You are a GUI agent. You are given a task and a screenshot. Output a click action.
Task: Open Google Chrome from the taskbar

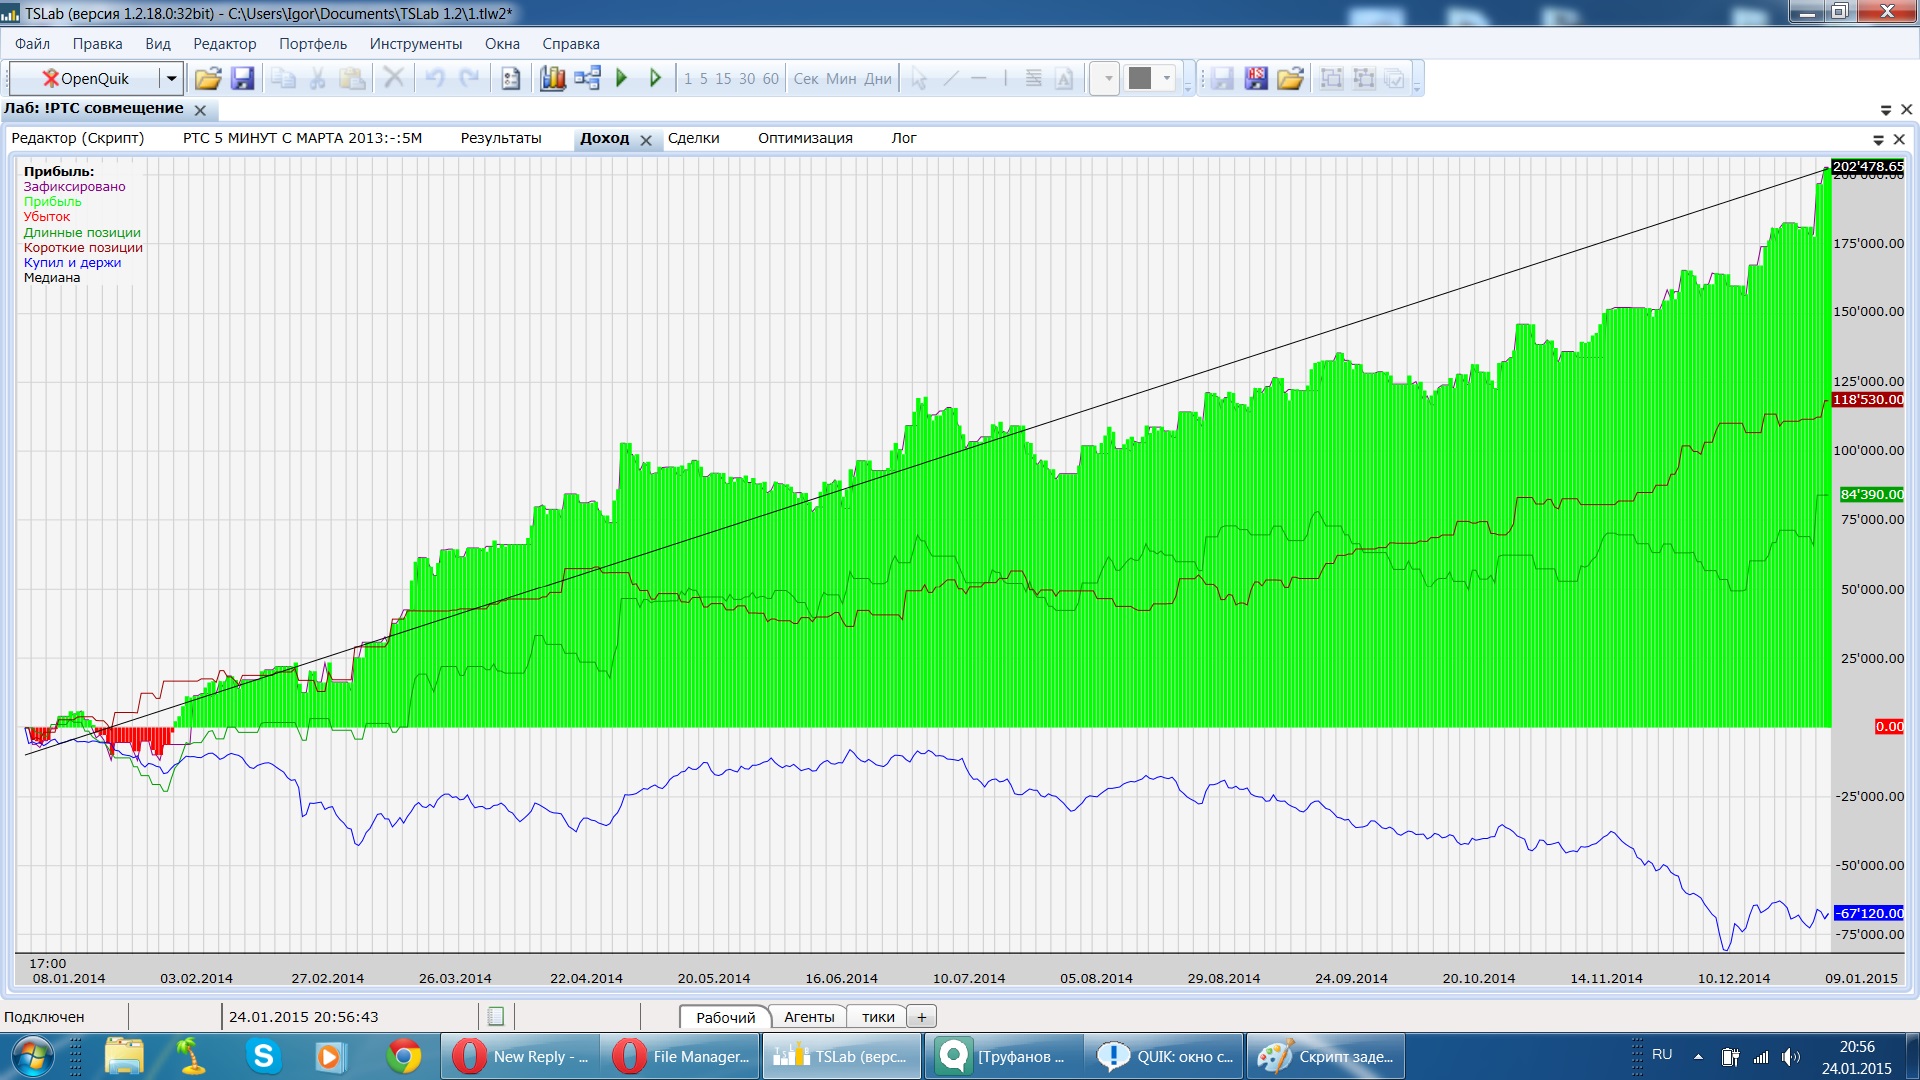click(404, 1056)
